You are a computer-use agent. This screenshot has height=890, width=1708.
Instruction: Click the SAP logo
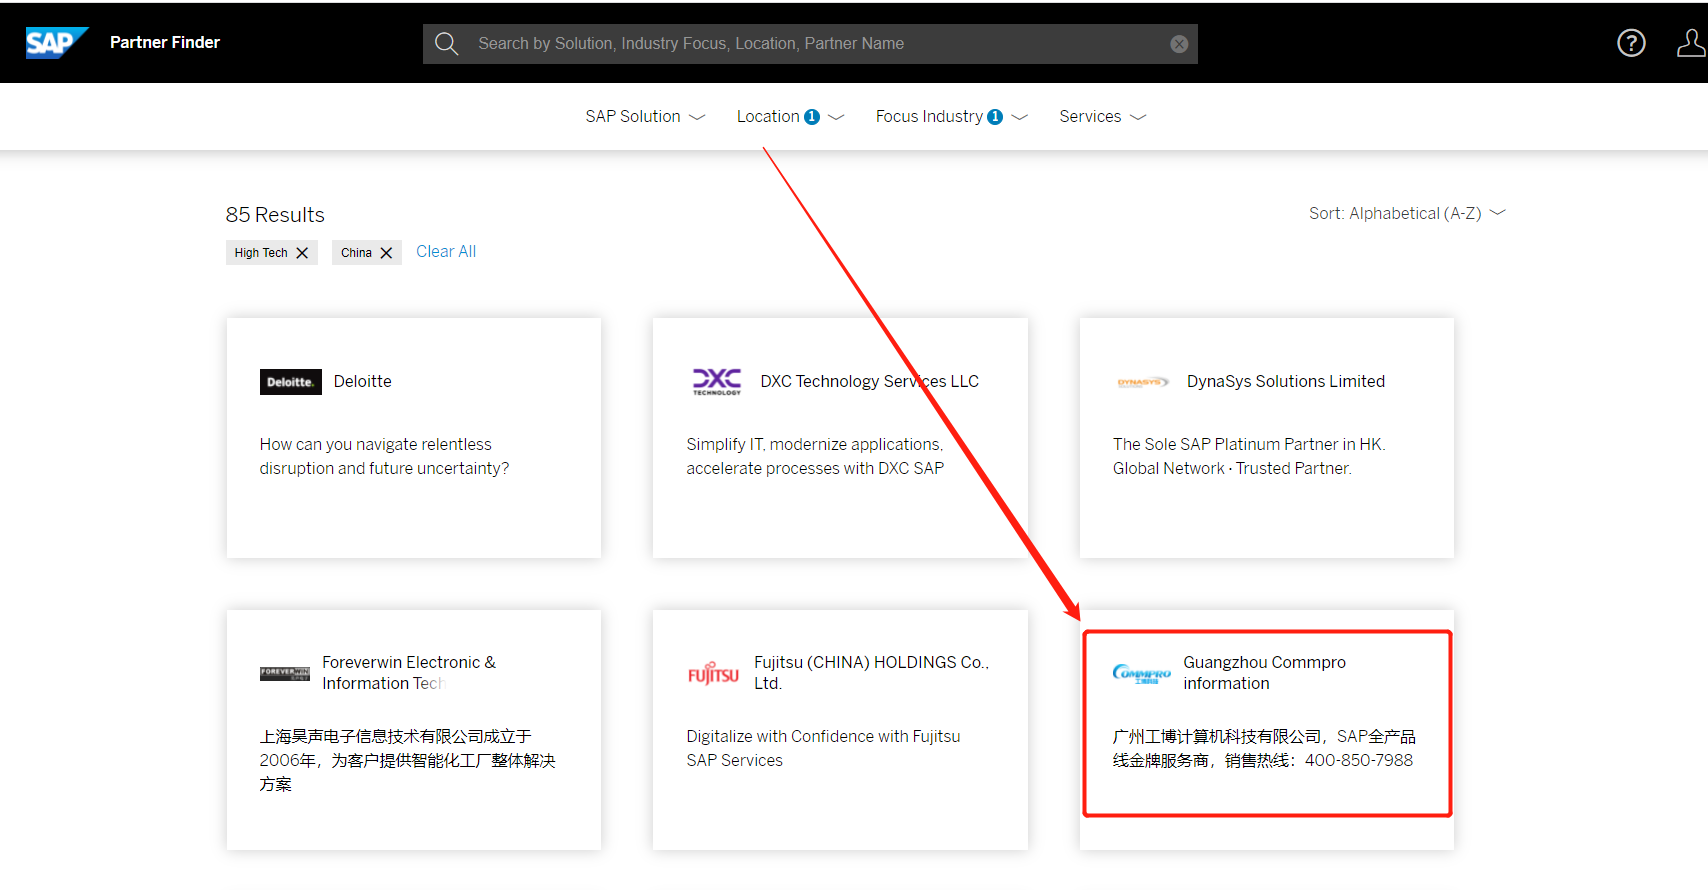[56, 43]
